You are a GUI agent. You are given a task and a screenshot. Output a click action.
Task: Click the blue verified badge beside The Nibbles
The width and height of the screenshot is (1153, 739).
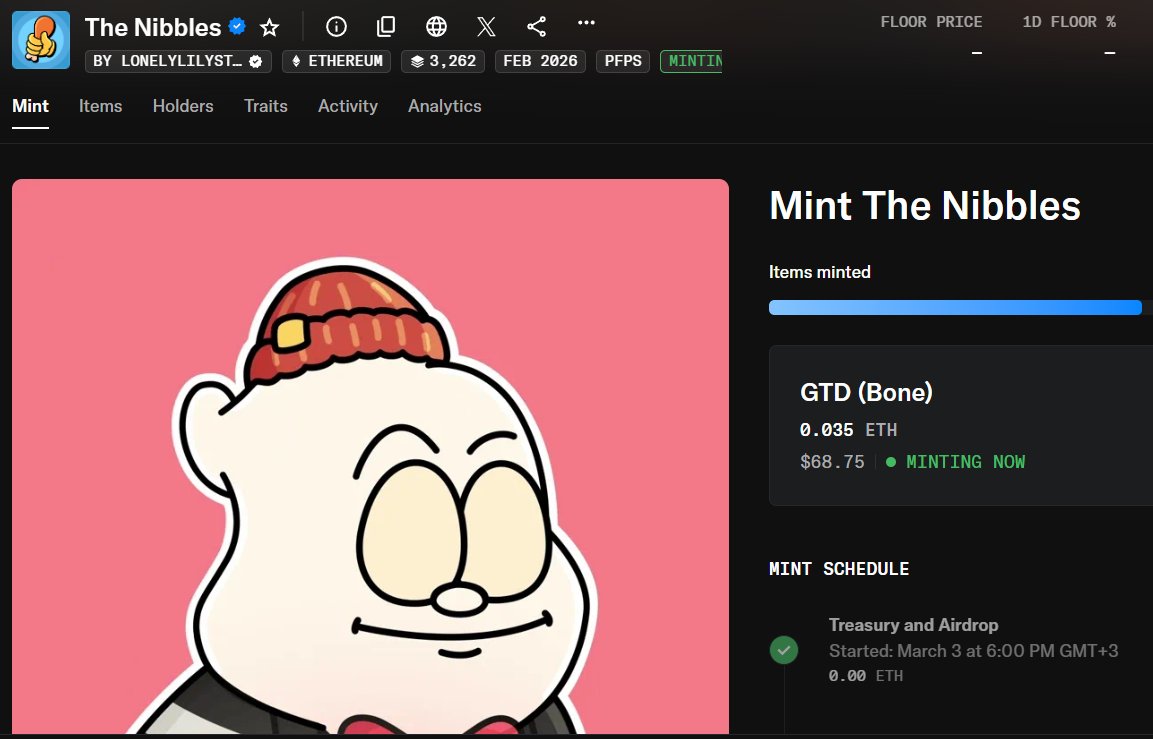pyautogui.click(x=237, y=26)
